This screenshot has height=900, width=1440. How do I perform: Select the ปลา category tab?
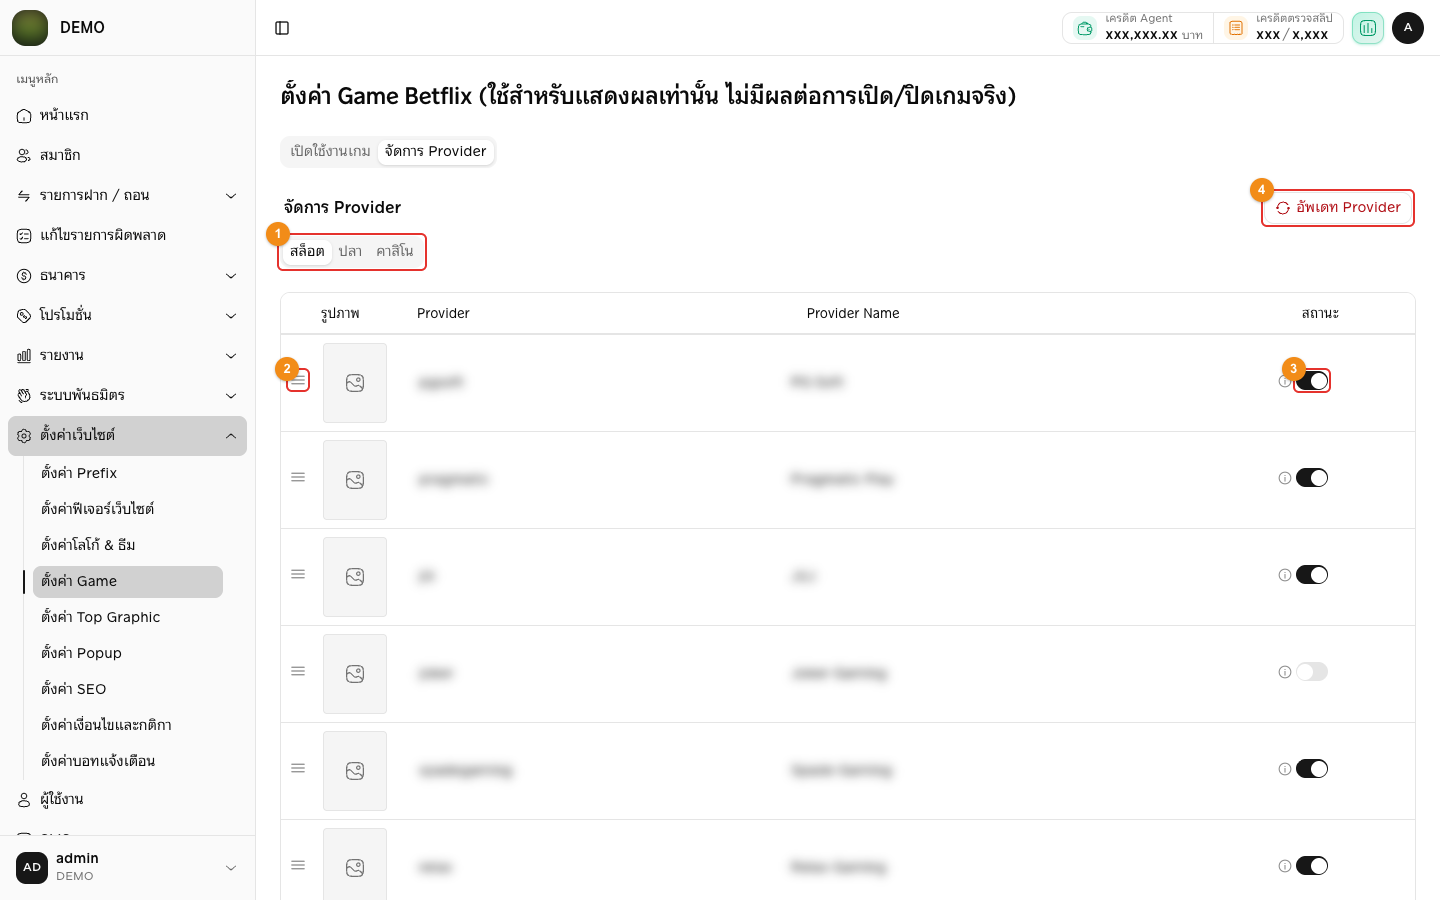tap(350, 251)
